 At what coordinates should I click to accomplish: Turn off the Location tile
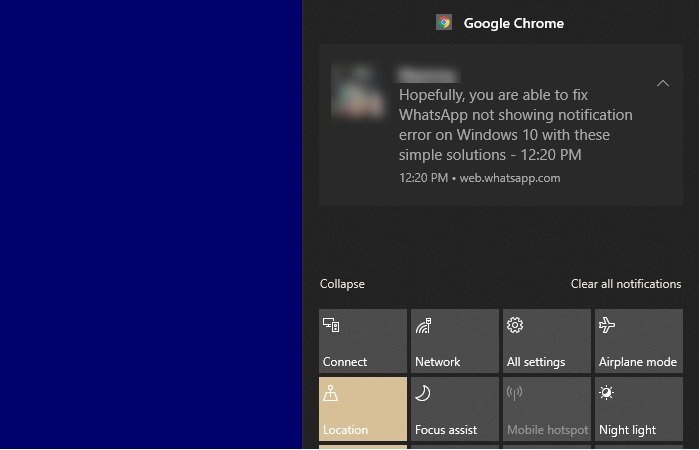pos(363,409)
